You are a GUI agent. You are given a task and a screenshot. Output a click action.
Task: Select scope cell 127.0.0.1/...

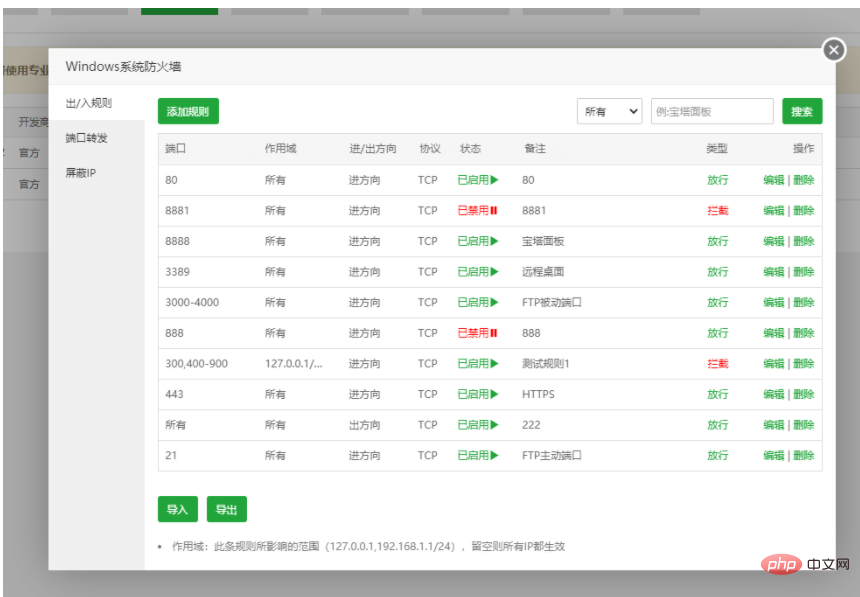[x=293, y=364]
